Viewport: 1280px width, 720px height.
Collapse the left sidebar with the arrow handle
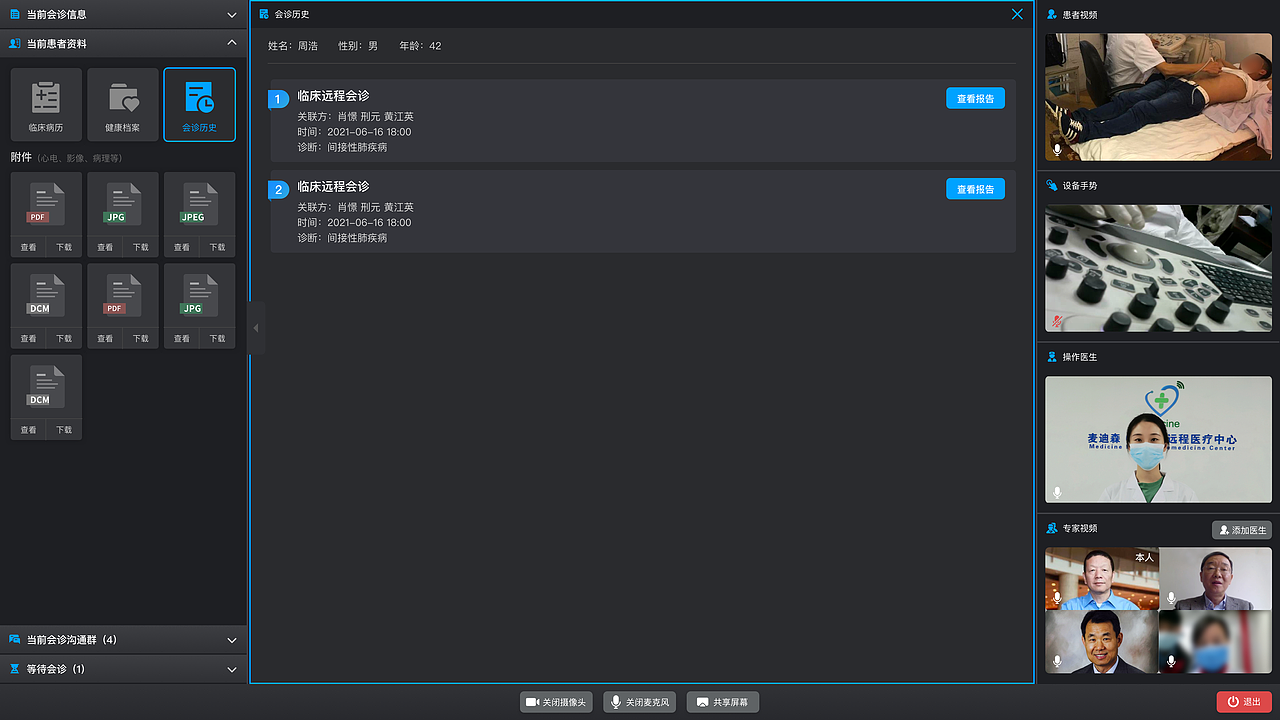[256, 328]
